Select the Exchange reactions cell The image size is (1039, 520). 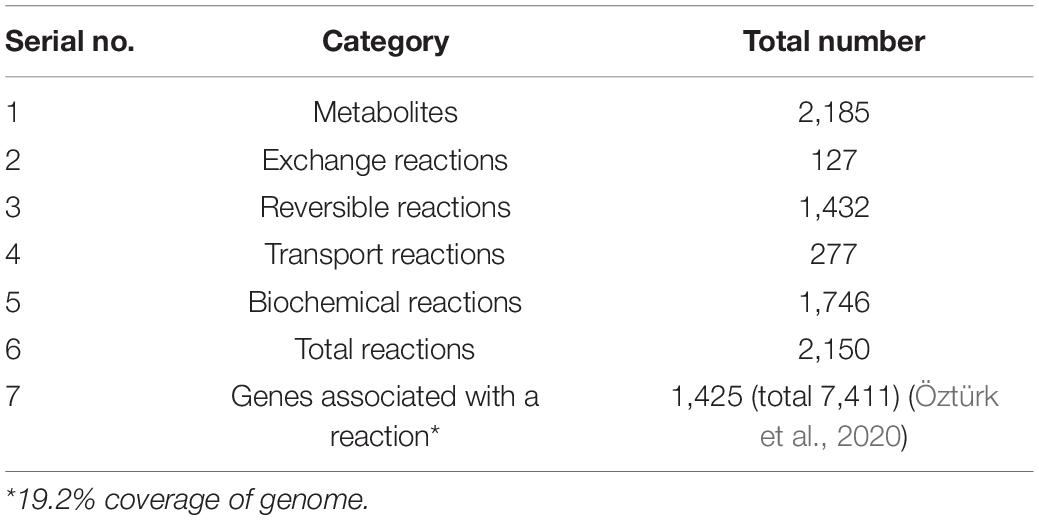coord(385,160)
